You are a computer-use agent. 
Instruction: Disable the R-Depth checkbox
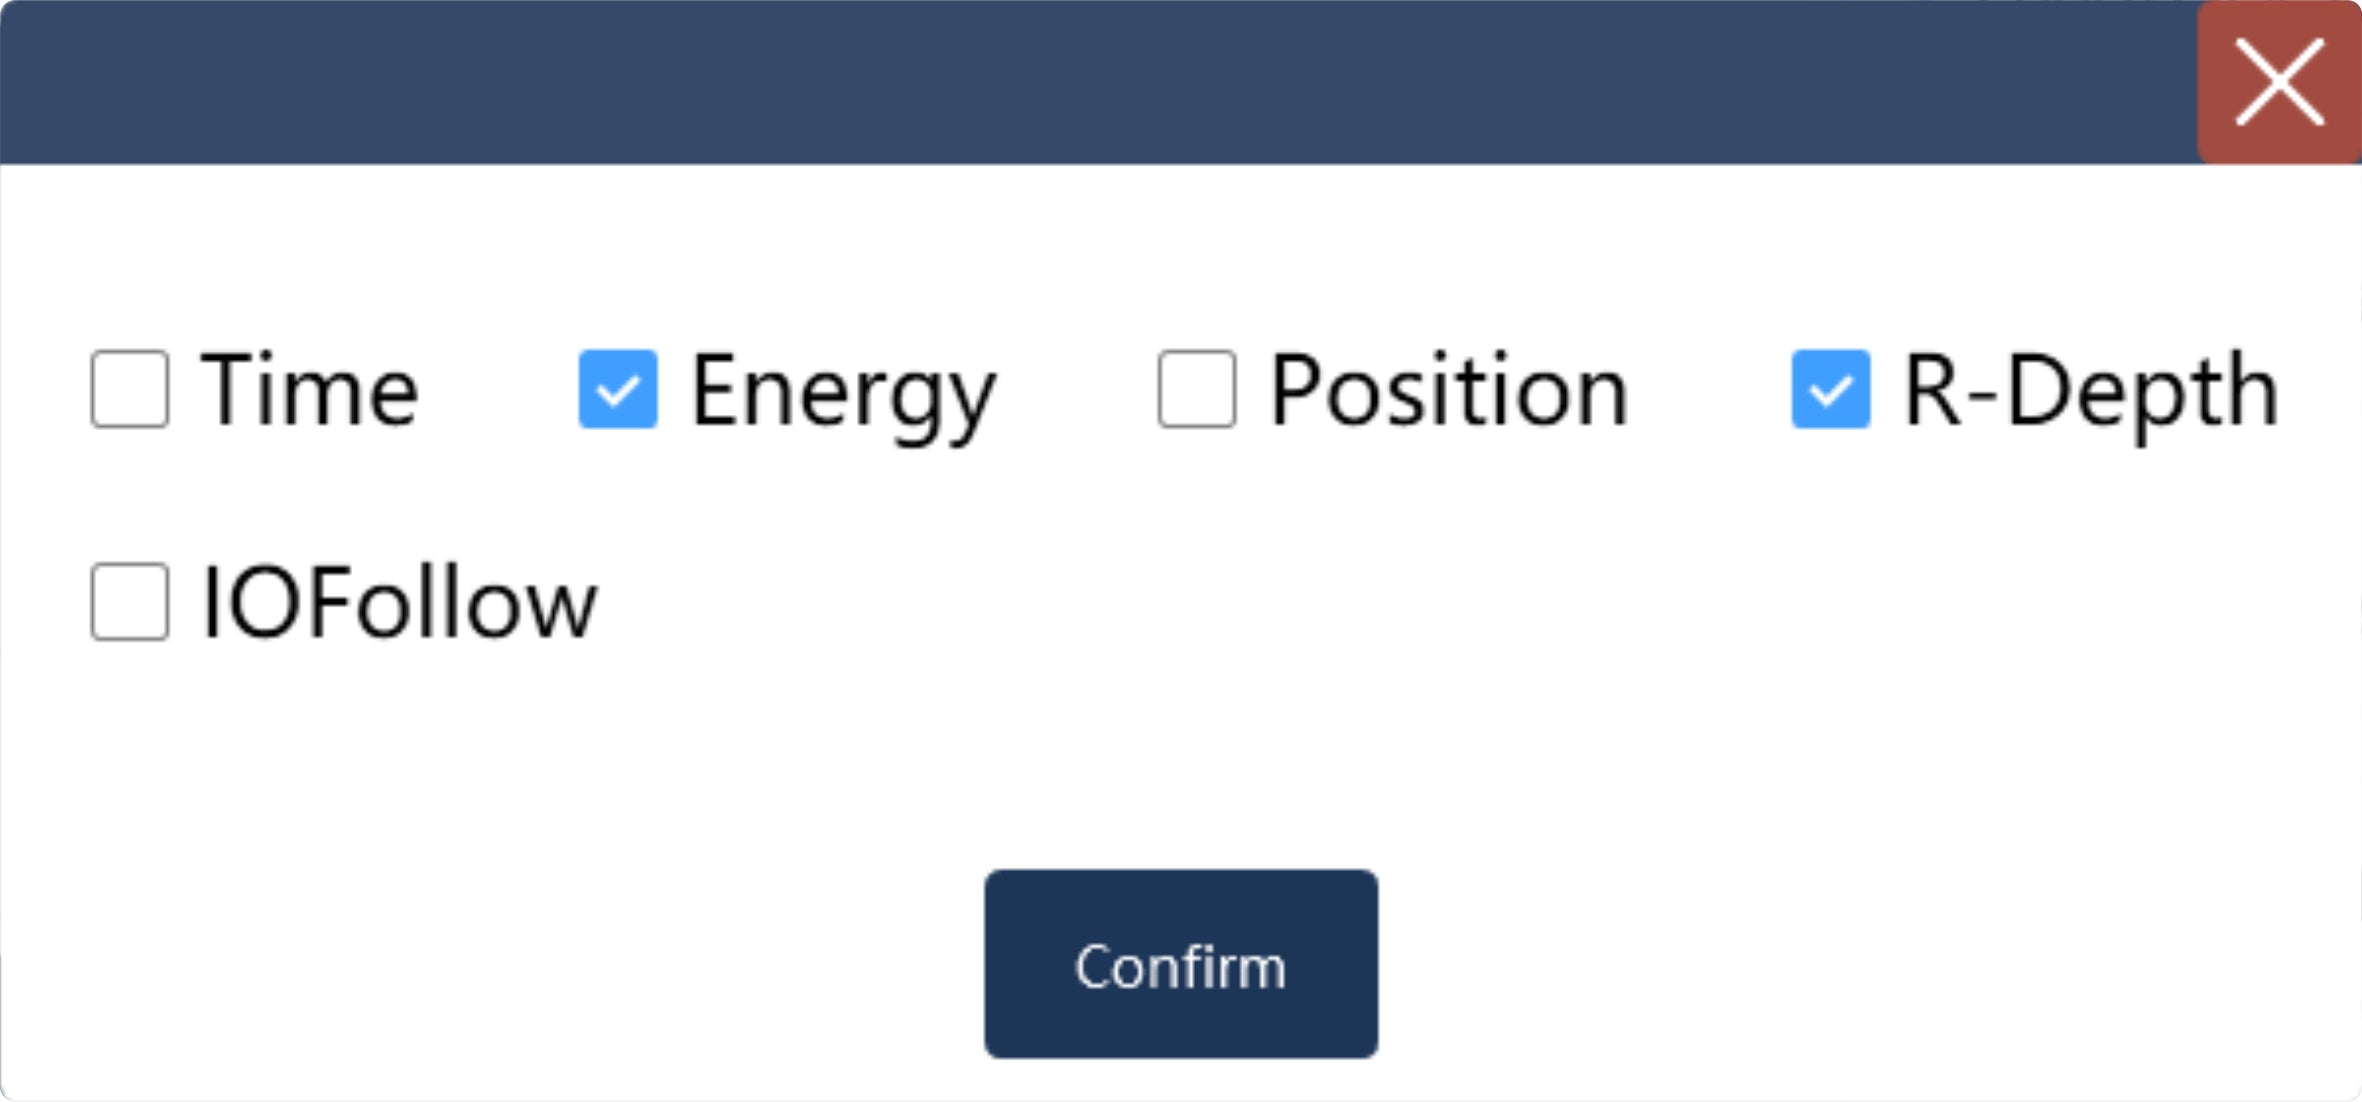tap(1830, 389)
